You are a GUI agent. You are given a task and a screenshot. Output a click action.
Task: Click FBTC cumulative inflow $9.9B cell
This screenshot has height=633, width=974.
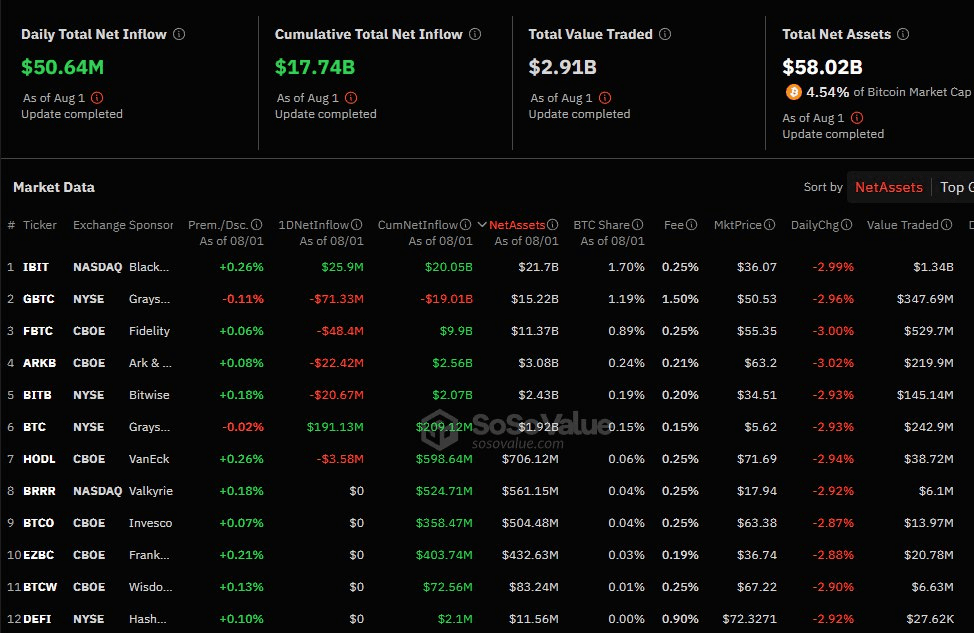click(x=456, y=331)
